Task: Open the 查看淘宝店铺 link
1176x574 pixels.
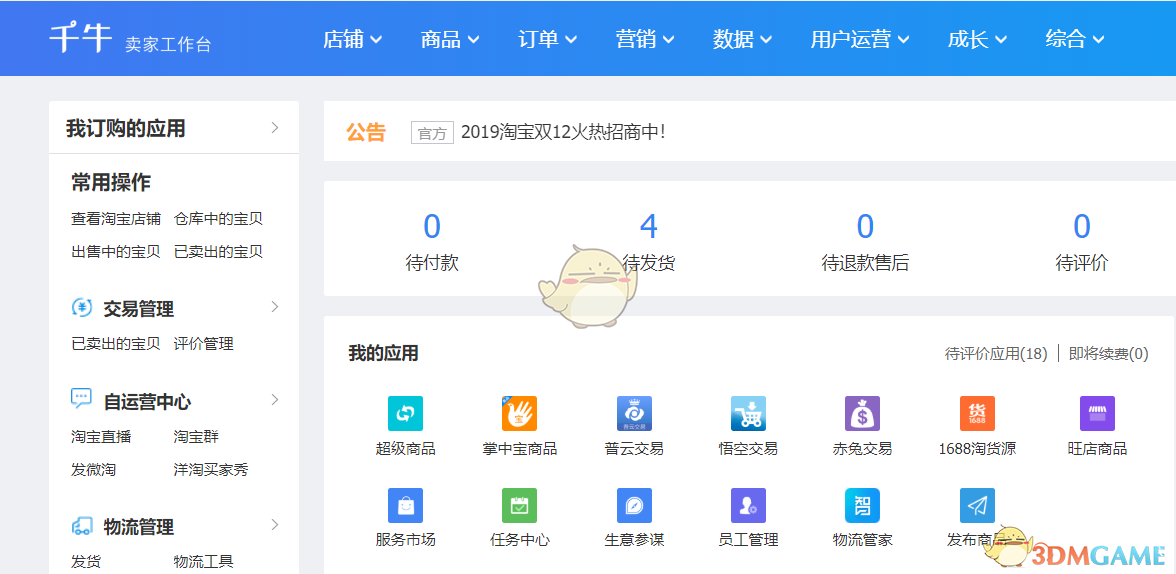Action: point(116,219)
